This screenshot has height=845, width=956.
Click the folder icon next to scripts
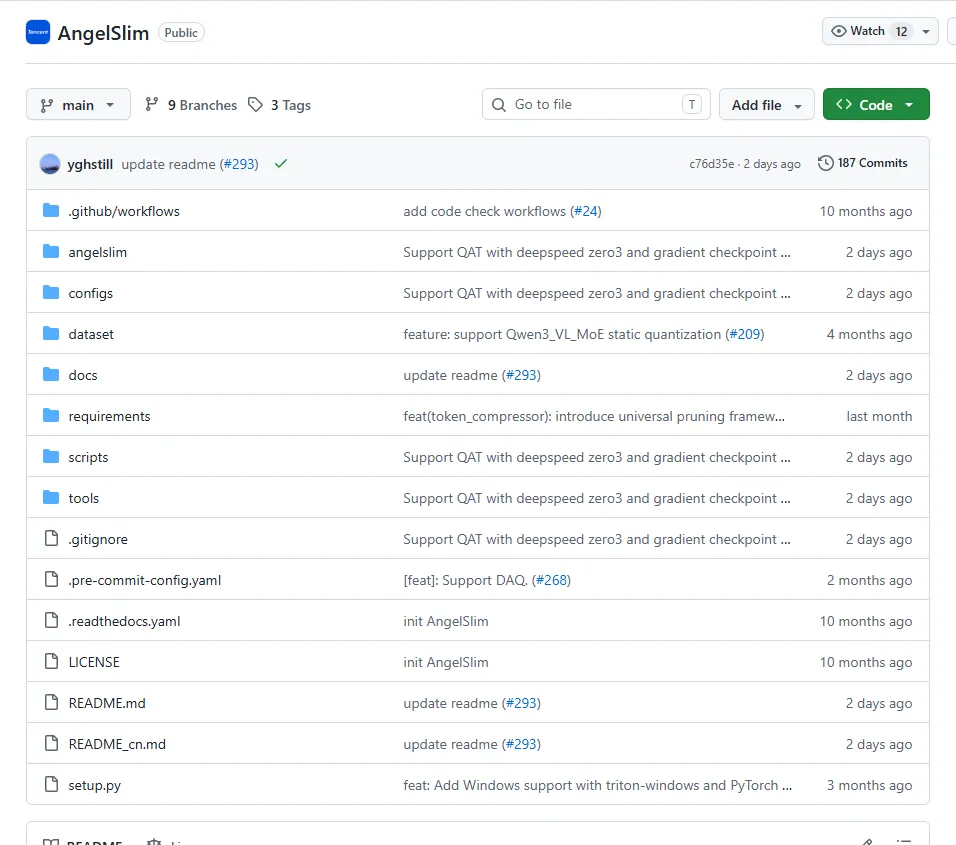pos(51,456)
